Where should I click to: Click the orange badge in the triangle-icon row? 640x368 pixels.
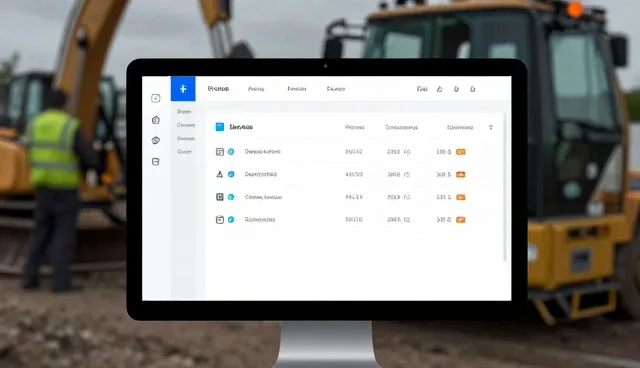pos(461,175)
